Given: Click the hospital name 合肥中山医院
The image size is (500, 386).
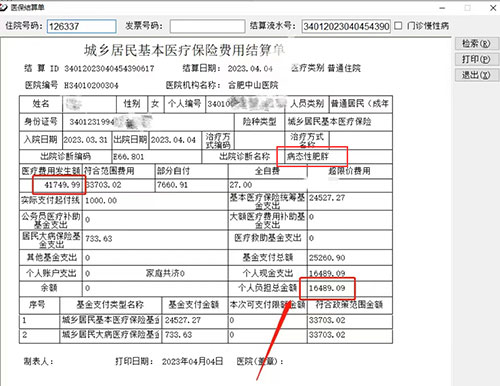Looking at the screenshot, I should [253, 85].
